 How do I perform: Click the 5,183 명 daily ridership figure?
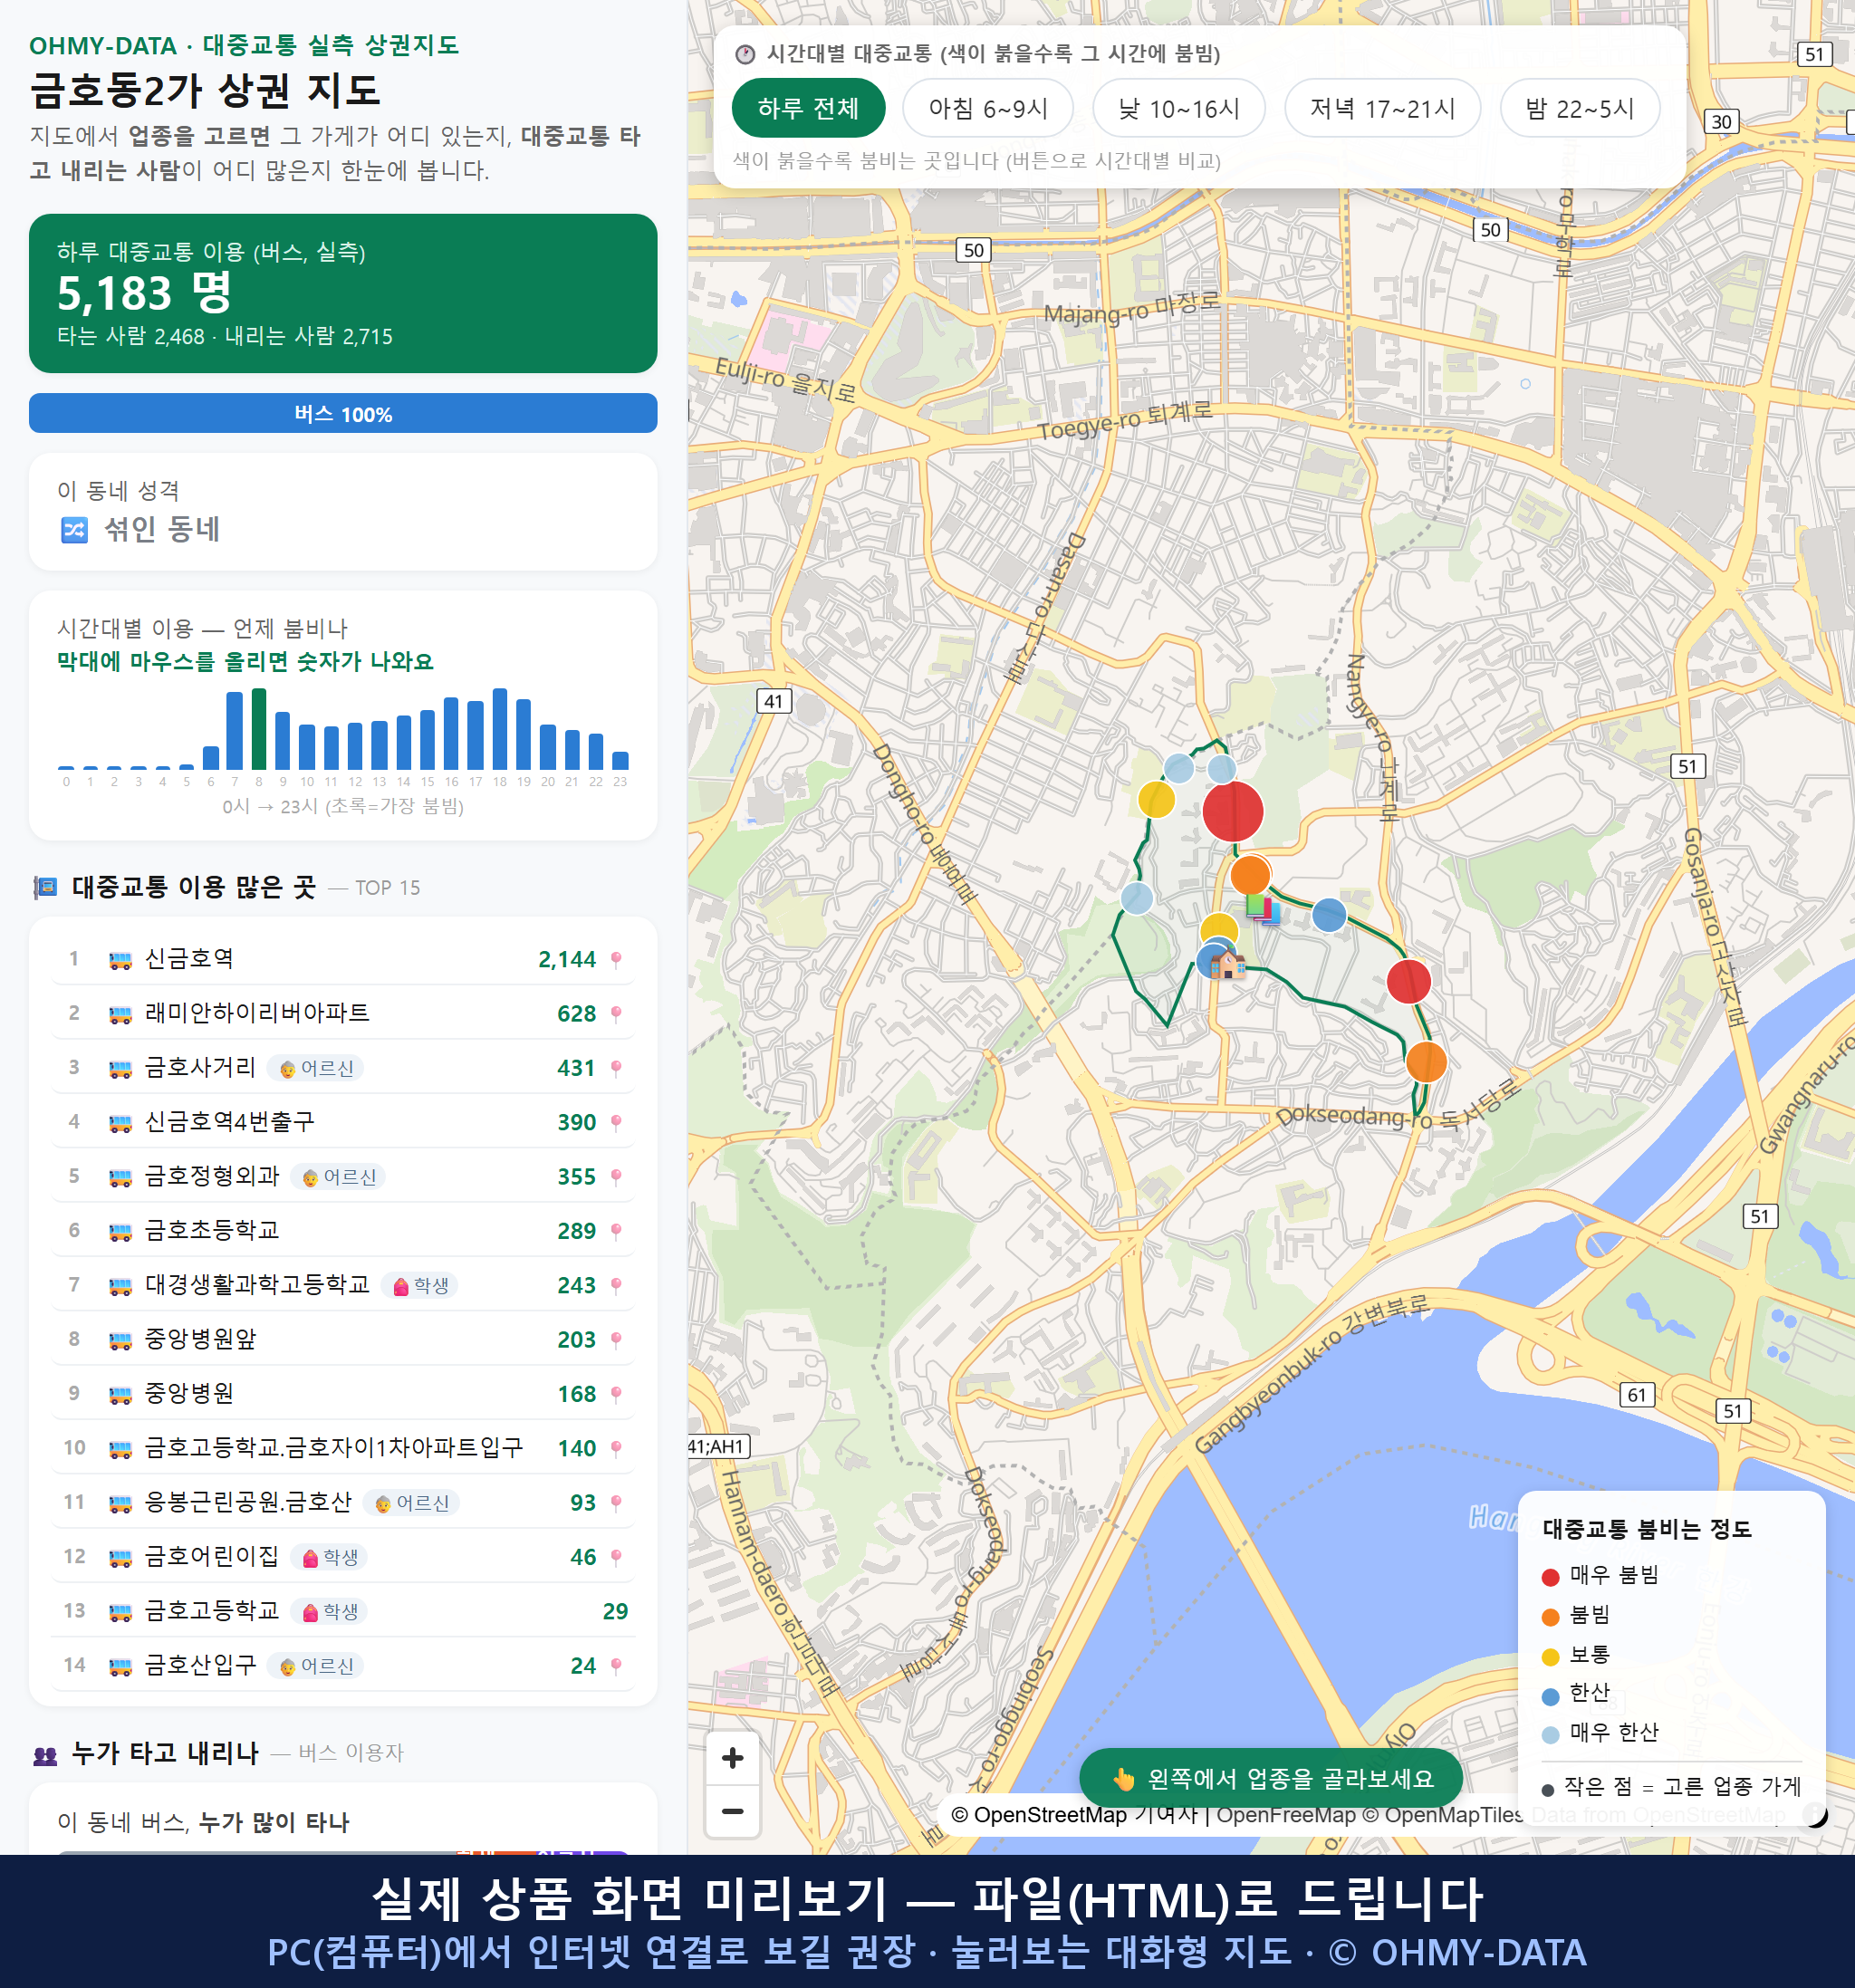pyautogui.click(x=145, y=293)
